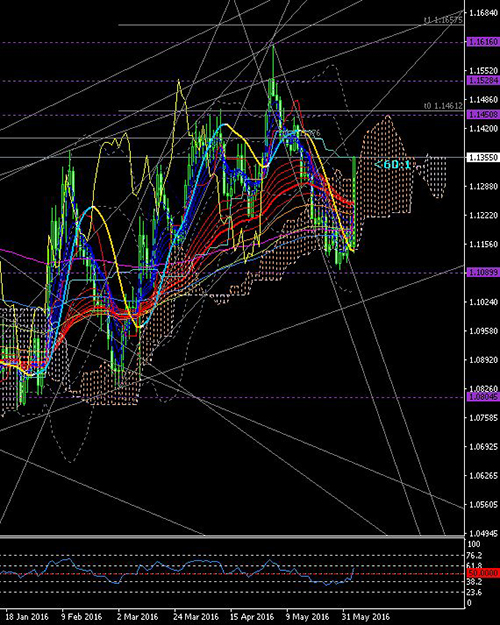Click the purple 1.16160 price level label
Image resolution: width=500 pixels, height=625 pixels.
click(483, 42)
